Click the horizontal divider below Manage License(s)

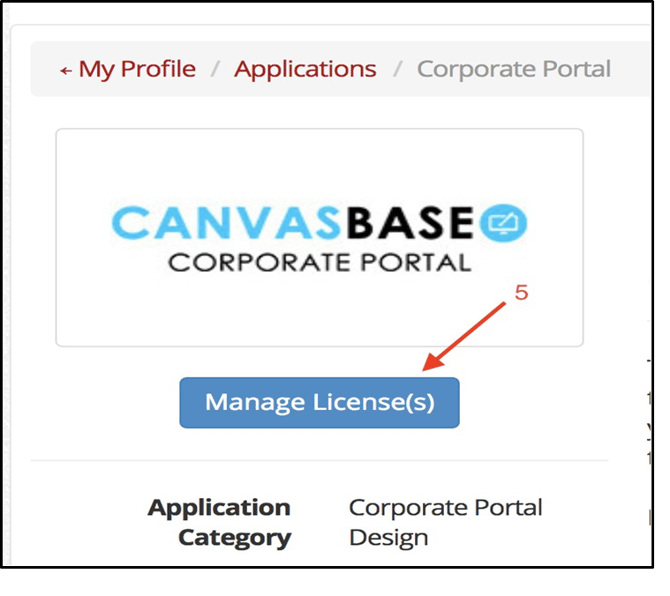[320, 461]
